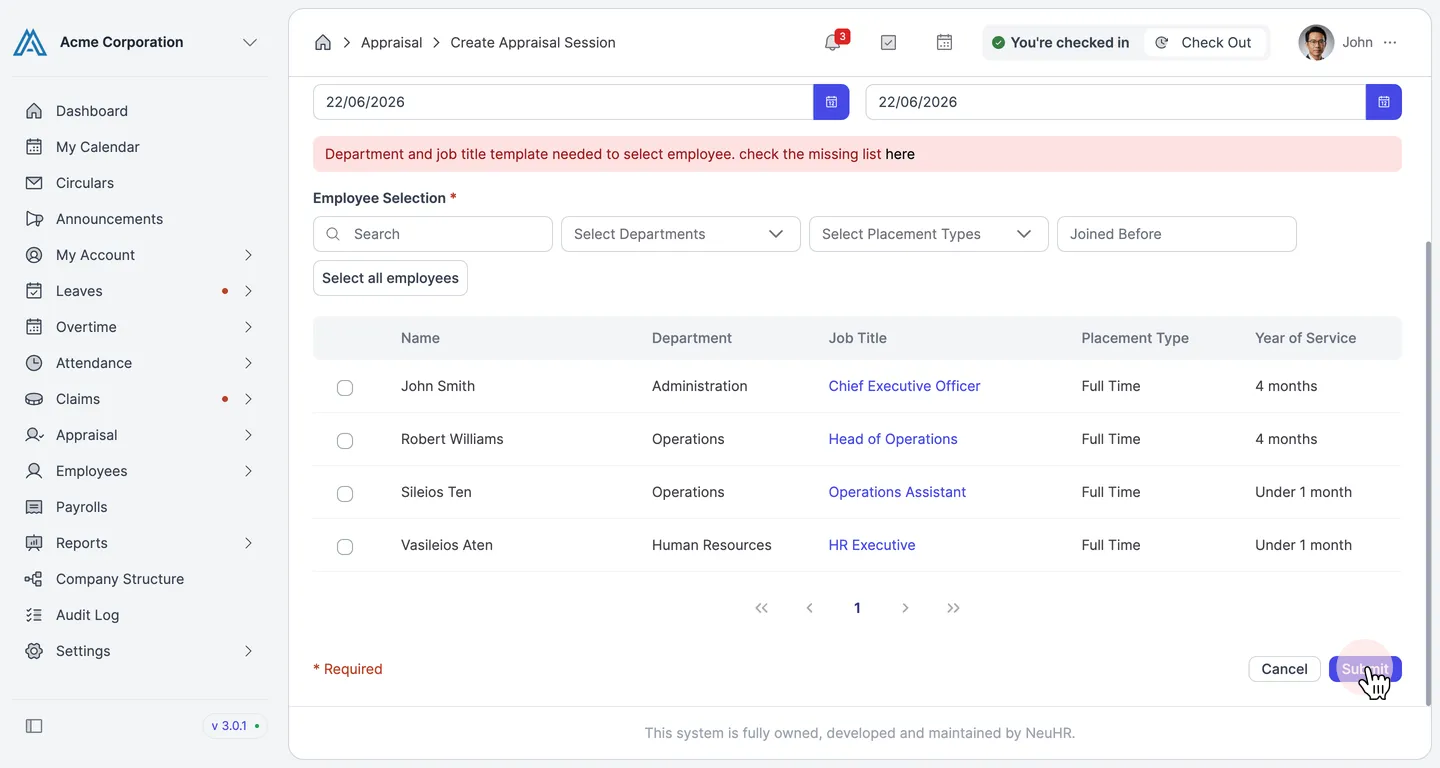Expand My Account submenu
The width and height of the screenshot is (1440, 768).
[x=248, y=255]
